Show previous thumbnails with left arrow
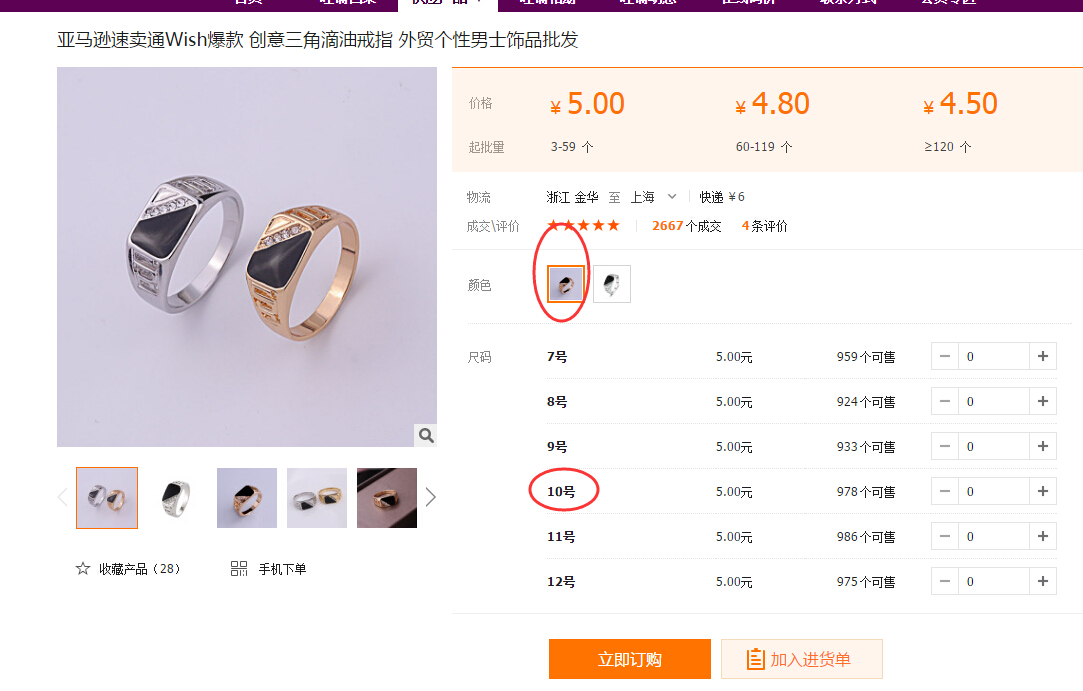 click(63, 498)
